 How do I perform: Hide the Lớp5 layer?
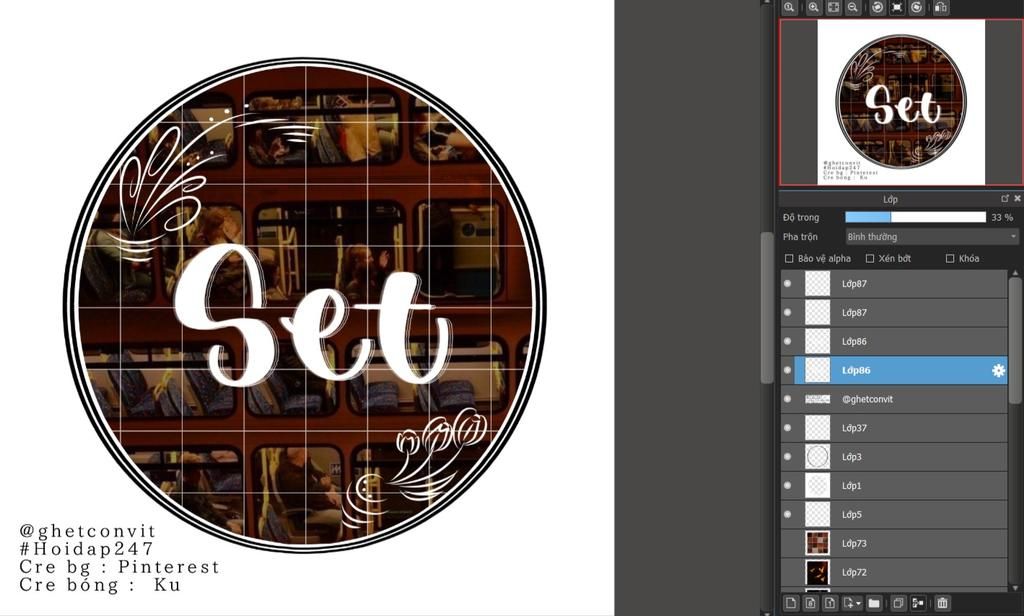click(788, 514)
